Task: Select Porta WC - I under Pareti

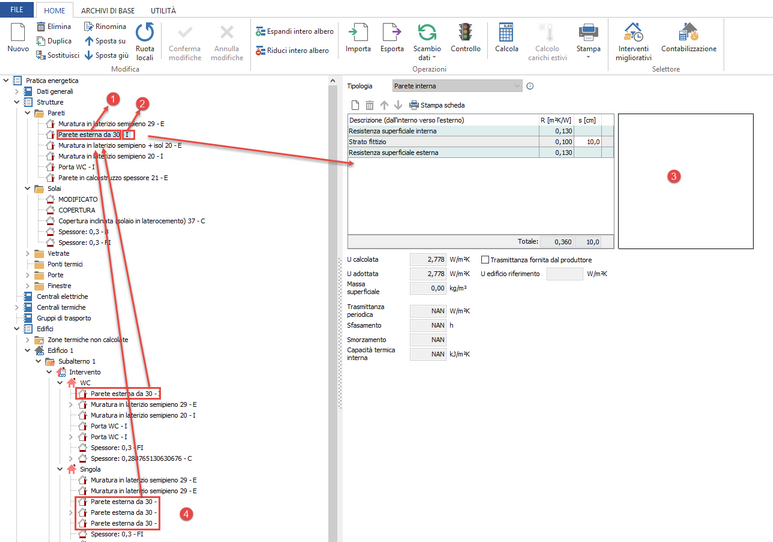Action: coord(77,167)
